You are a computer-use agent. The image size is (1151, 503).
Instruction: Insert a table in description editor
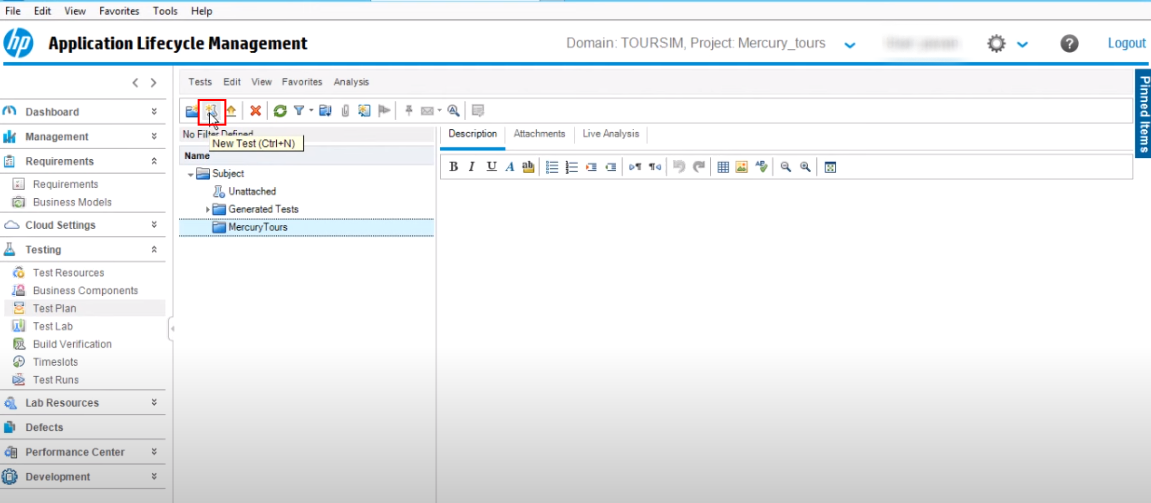(x=723, y=167)
